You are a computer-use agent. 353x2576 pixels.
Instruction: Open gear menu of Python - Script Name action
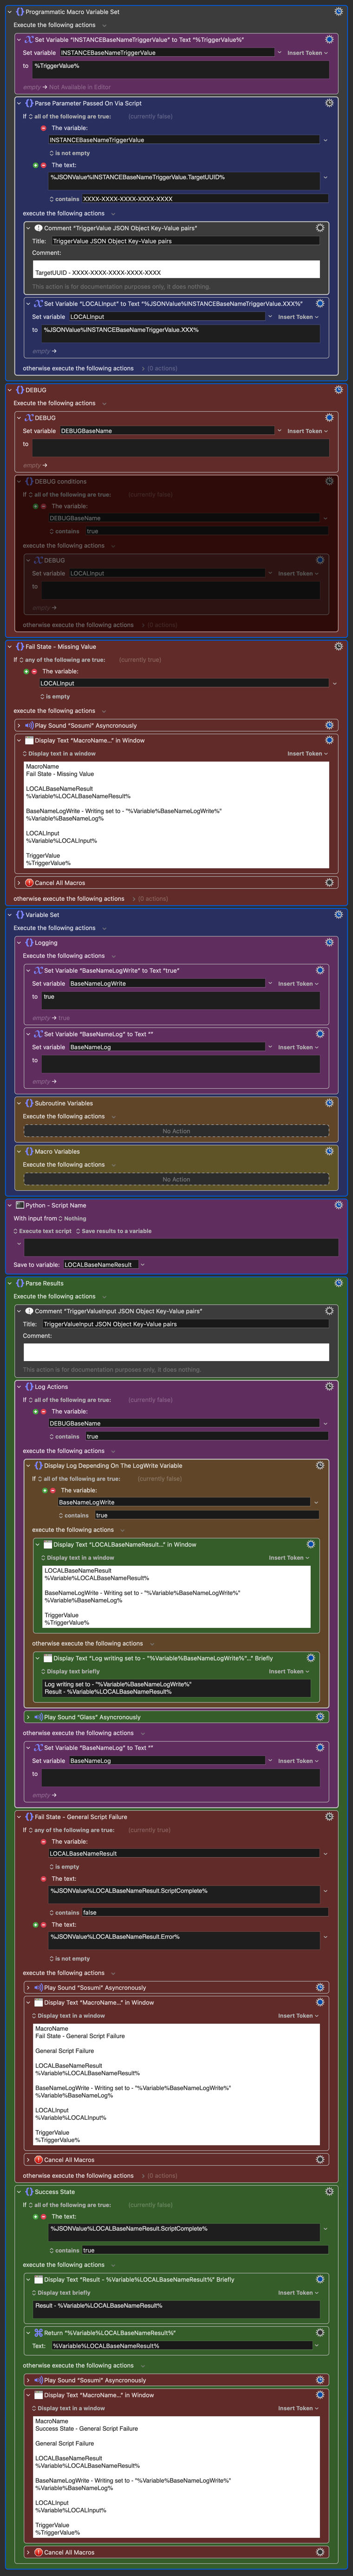(338, 1205)
